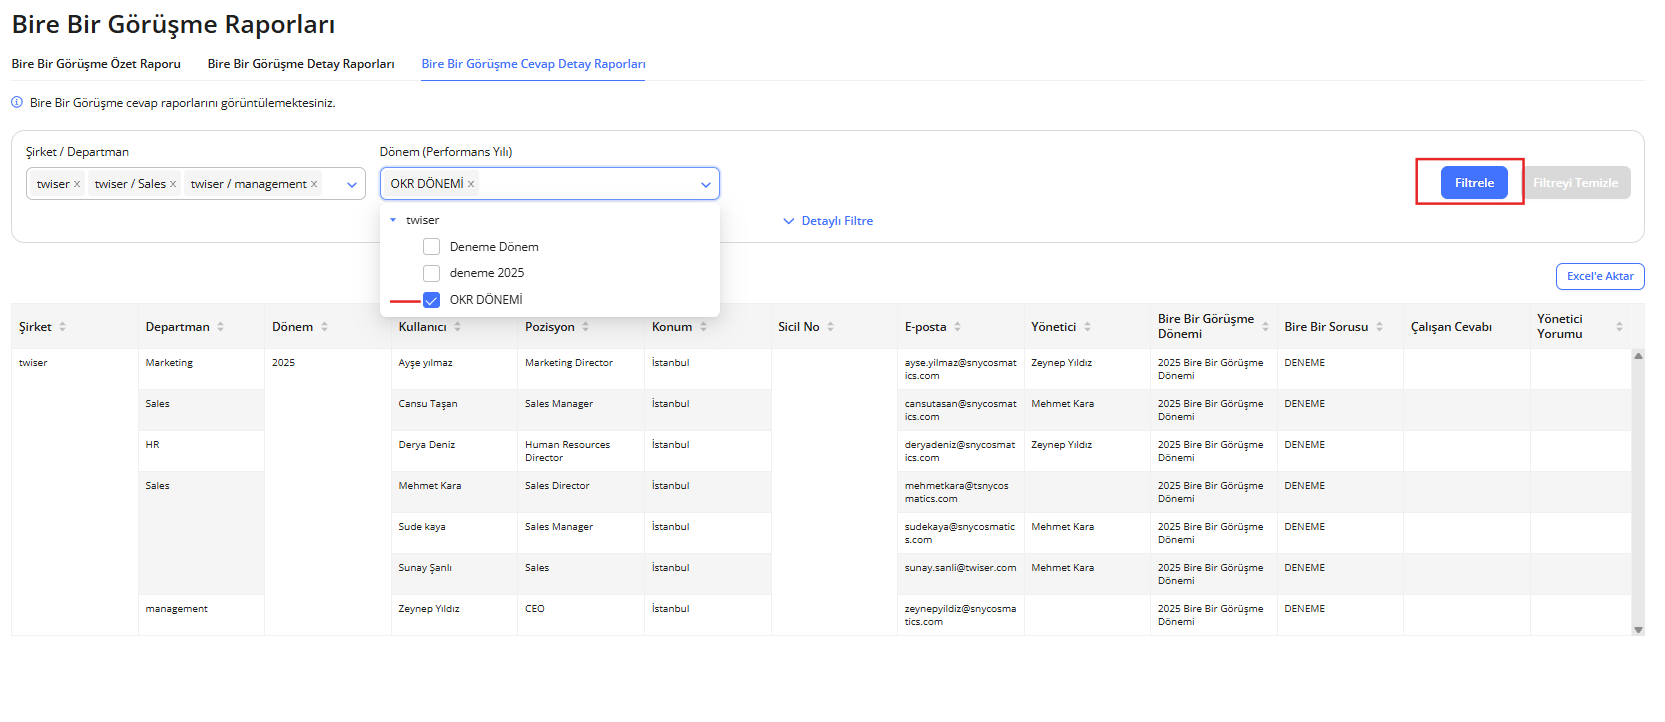This screenshot has height=722, width=1665.
Task: Open Bire Bir Görüşme Detay Raporları tab
Action: pos(301,64)
